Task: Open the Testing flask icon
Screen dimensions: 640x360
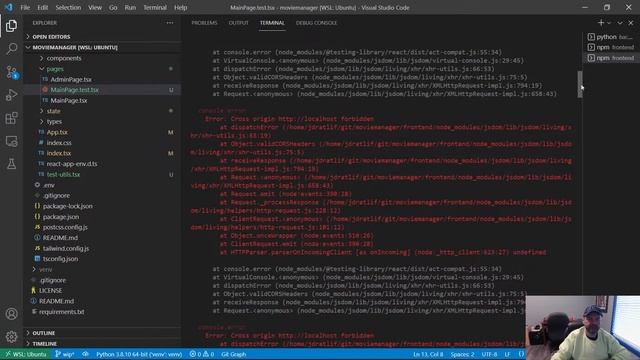Action: (11, 164)
